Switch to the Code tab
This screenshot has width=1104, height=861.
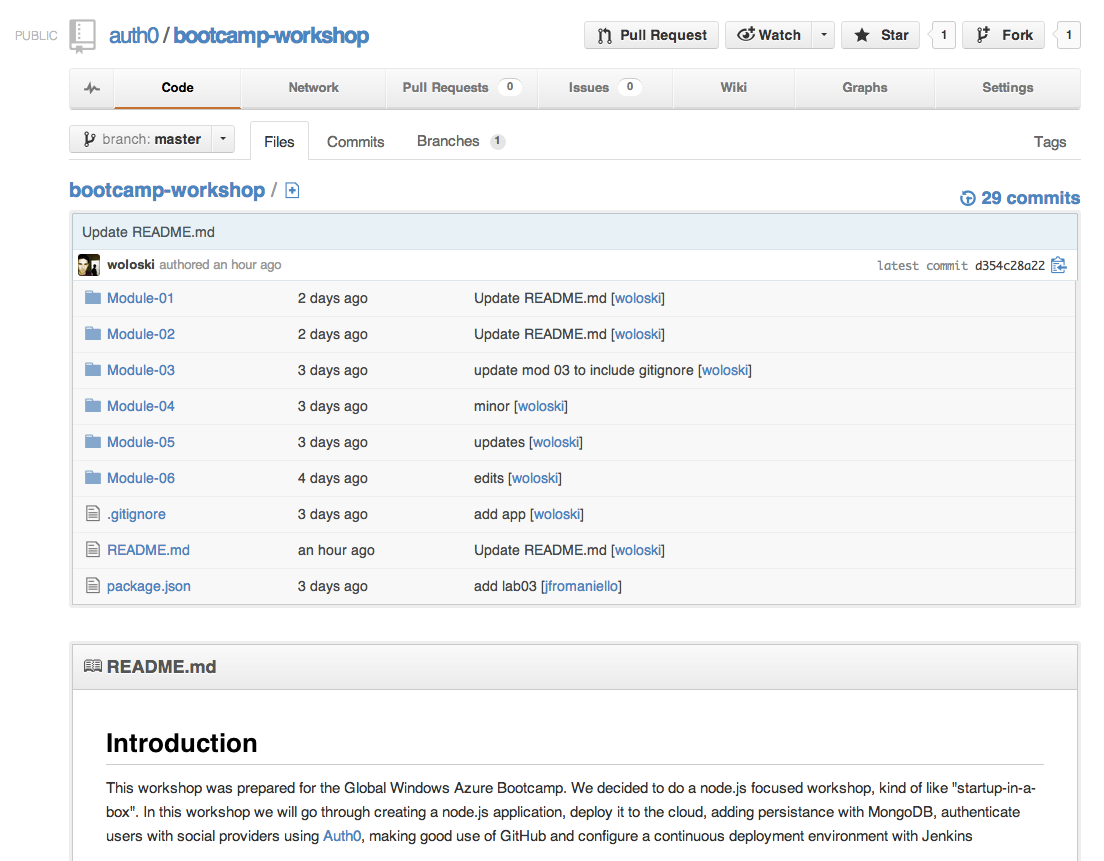coord(177,88)
